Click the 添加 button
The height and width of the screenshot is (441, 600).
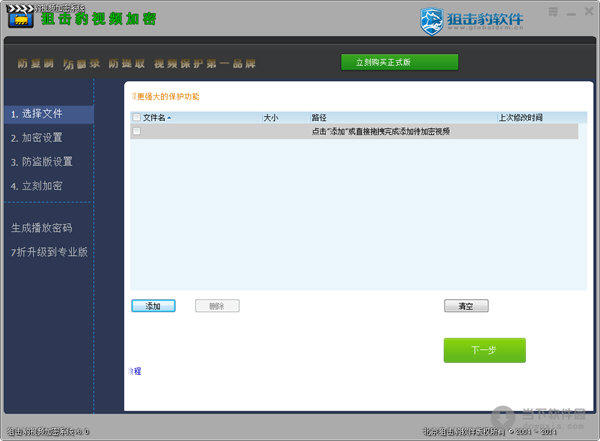coord(153,306)
